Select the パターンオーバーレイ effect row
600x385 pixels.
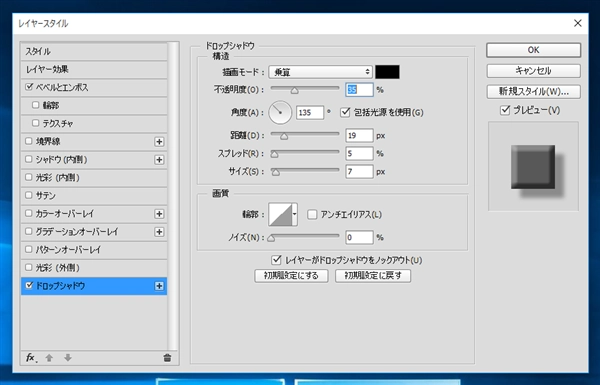coord(94,250)
